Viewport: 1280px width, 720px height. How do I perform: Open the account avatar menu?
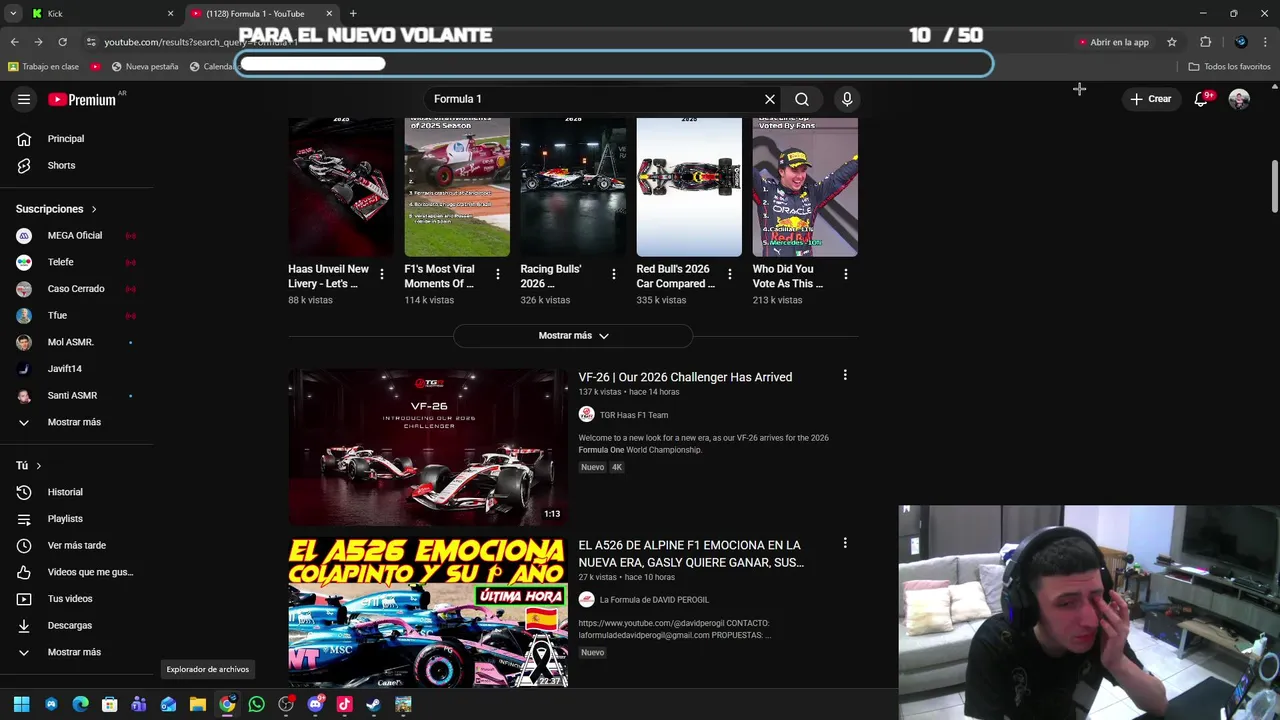[x=1239, y=99]
